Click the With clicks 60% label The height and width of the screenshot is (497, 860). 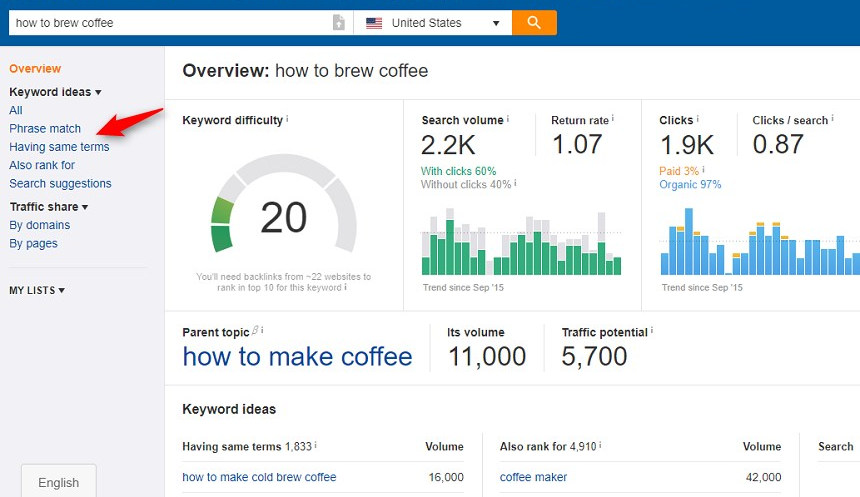(x=459, y=171)
